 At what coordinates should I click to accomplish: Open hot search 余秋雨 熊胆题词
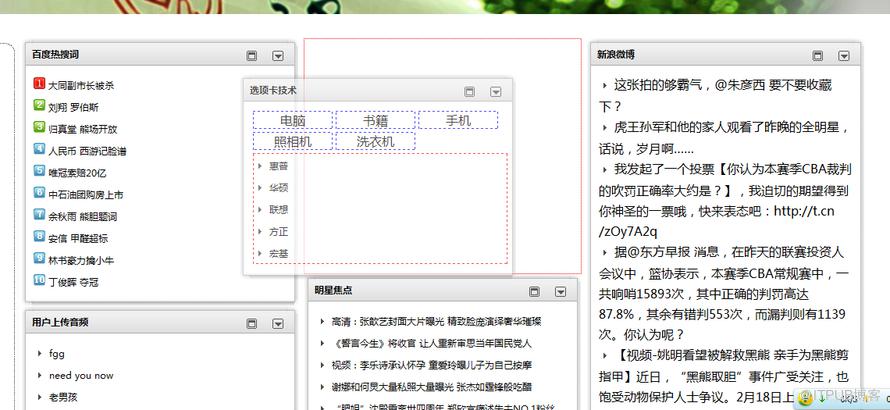point(82,216)
